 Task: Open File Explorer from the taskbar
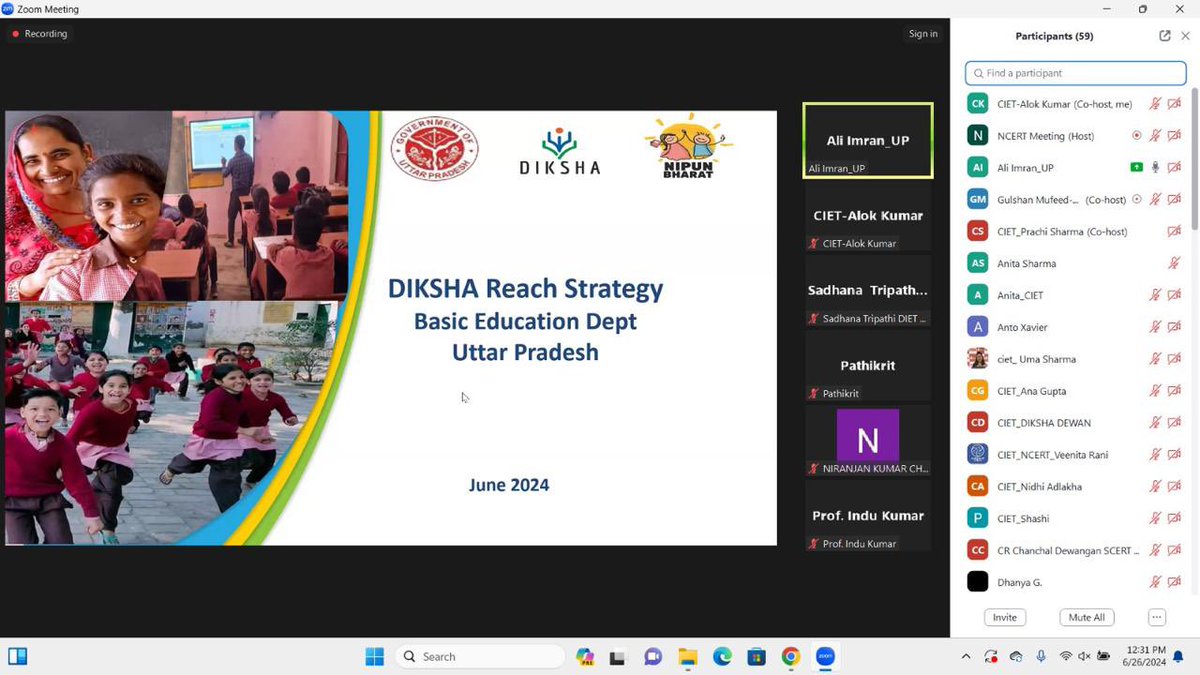coord(687,657)
